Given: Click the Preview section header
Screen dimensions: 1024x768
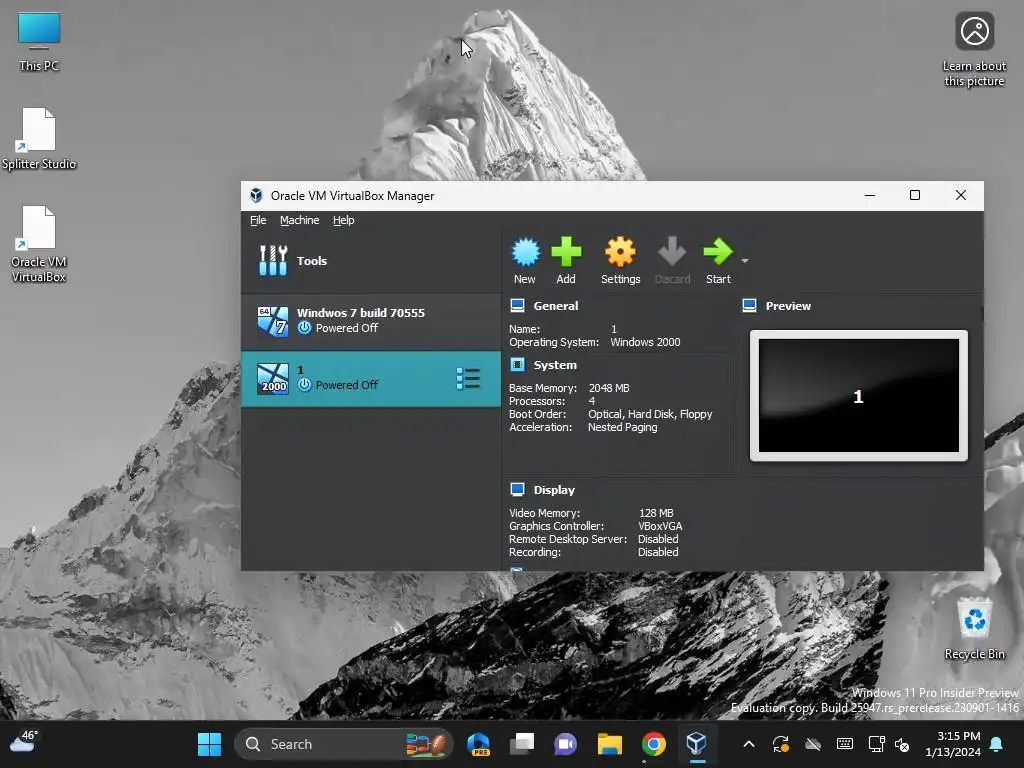Looking at the screenshot, I should (x=788, y=306).
